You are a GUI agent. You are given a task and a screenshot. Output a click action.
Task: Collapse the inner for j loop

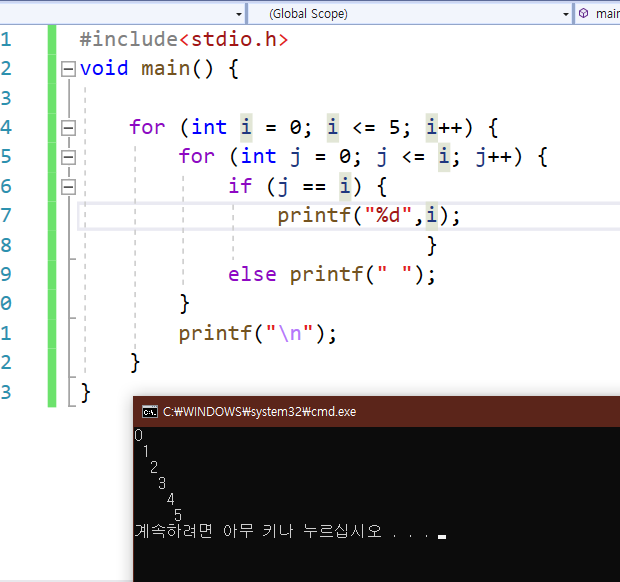68,157
